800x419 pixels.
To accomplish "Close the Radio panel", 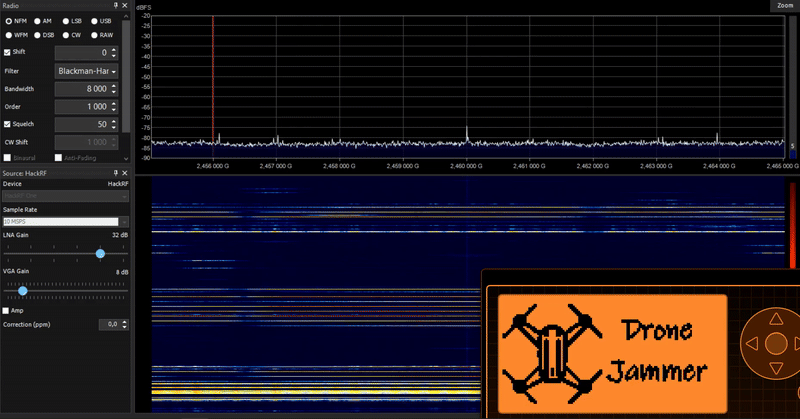I will (x=124, y=5).
